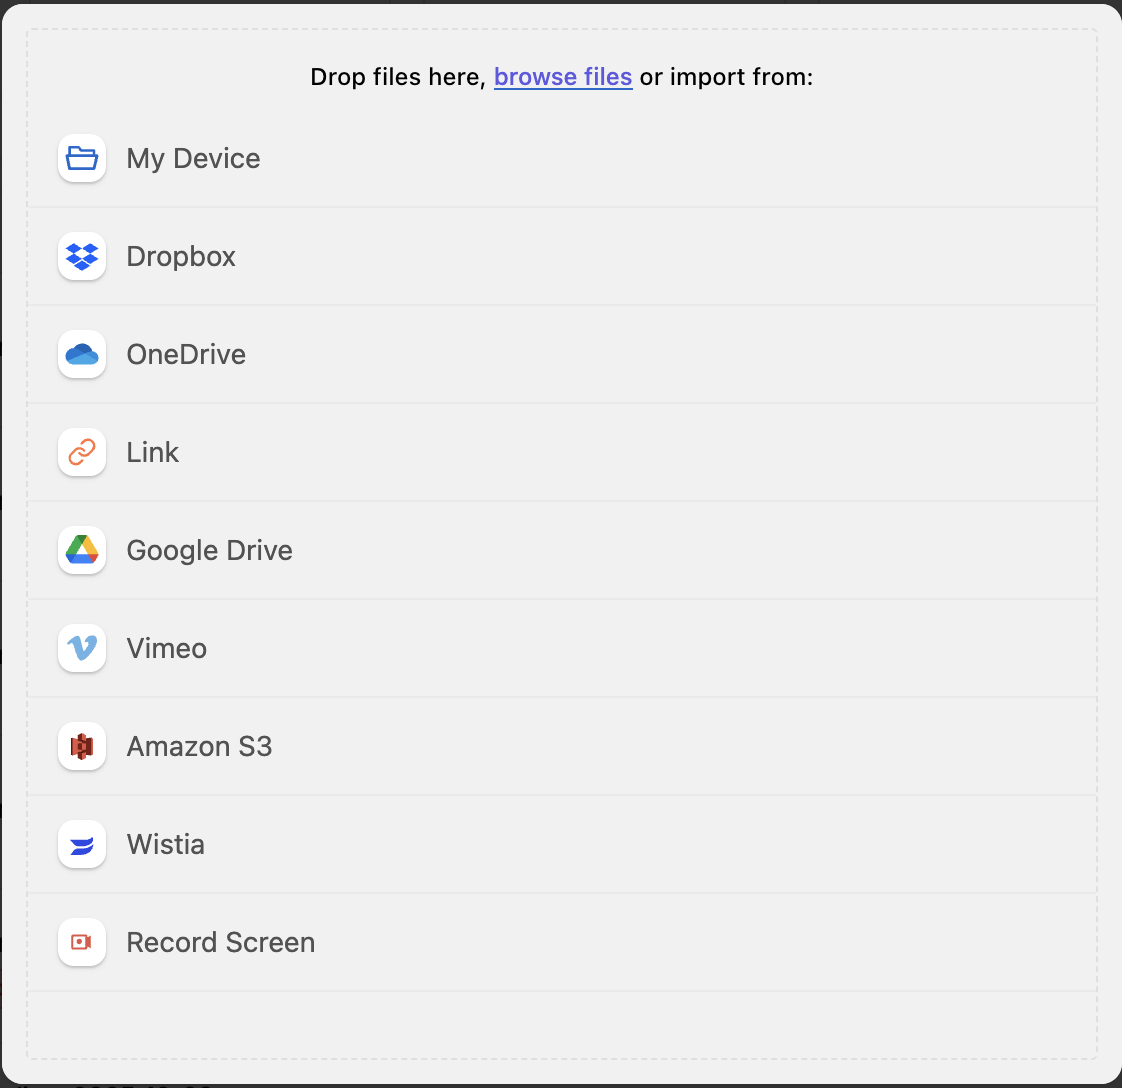This screenshot has width=1122, height=1088.
Task: Click the Google Drive triangle icon
Action: (82, 550)
